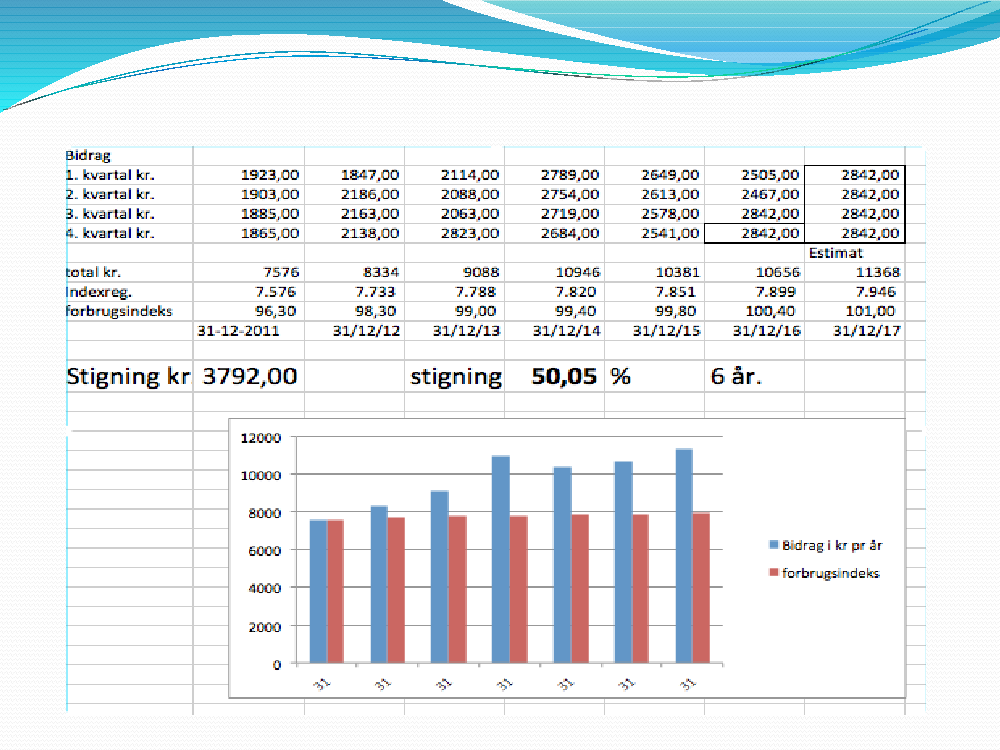The image size is (1000, 750).
Task: Click the '1. kvartal kr.' row label
Action: (x=110, y=175)
